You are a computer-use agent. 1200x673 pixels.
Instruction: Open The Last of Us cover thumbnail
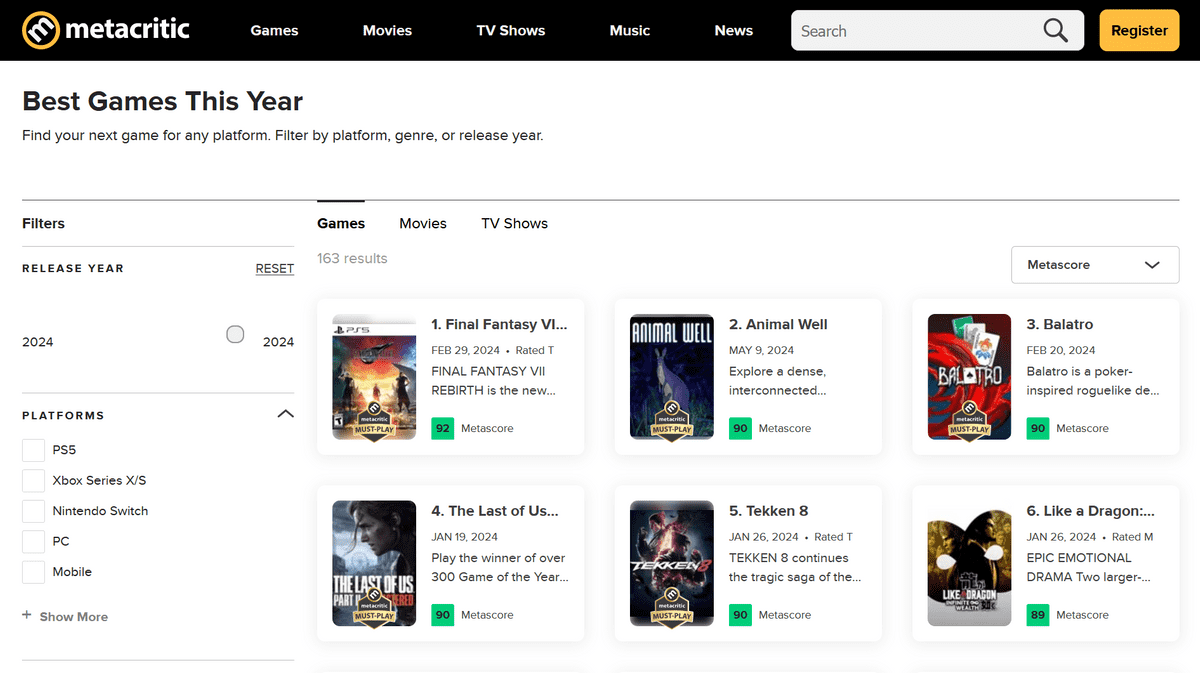click(374, 563)
